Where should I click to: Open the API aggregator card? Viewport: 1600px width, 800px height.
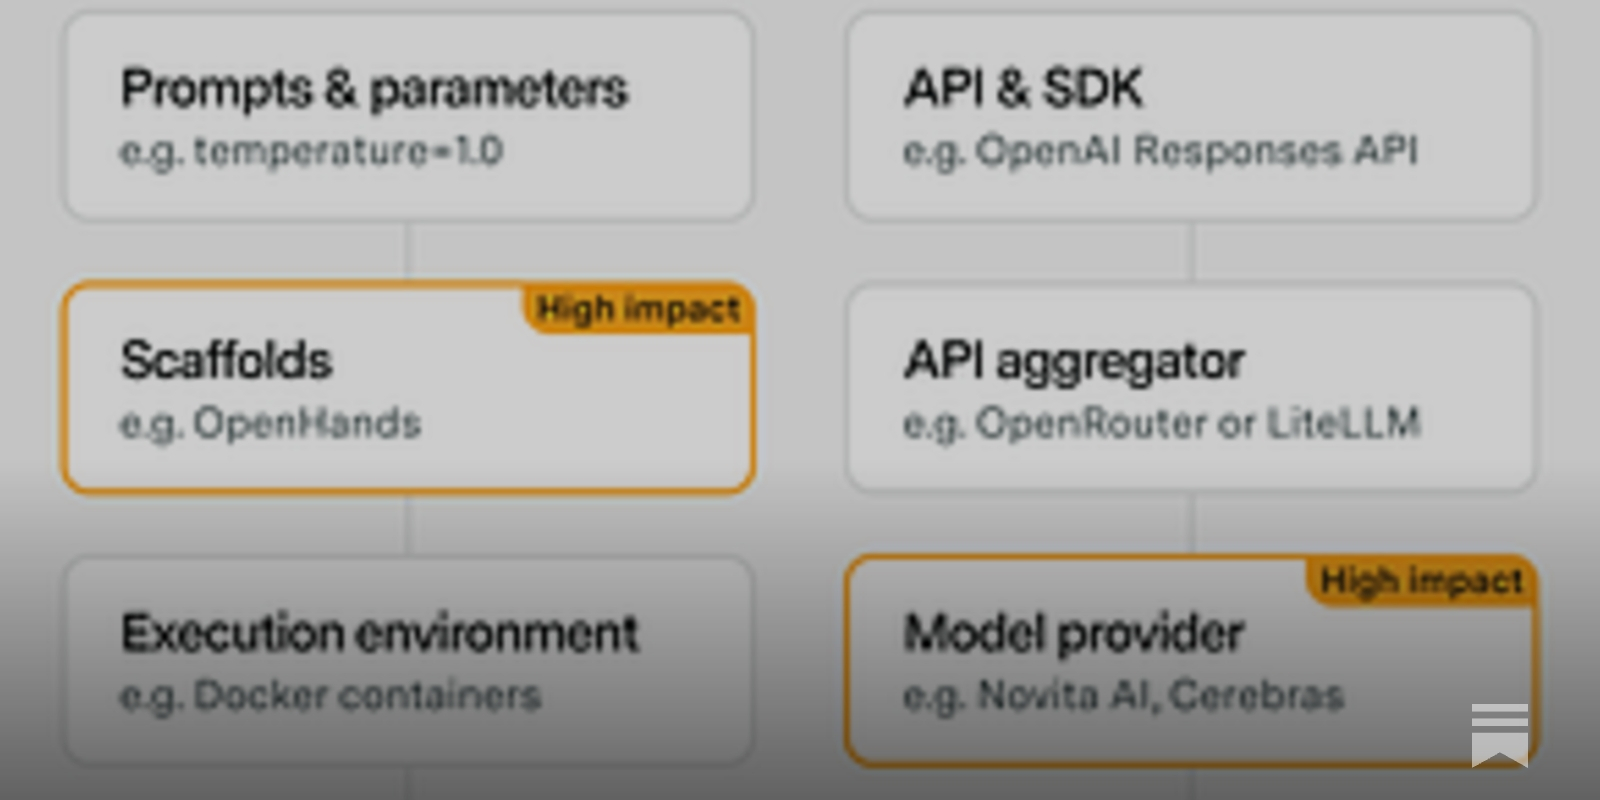(1191, 388)
